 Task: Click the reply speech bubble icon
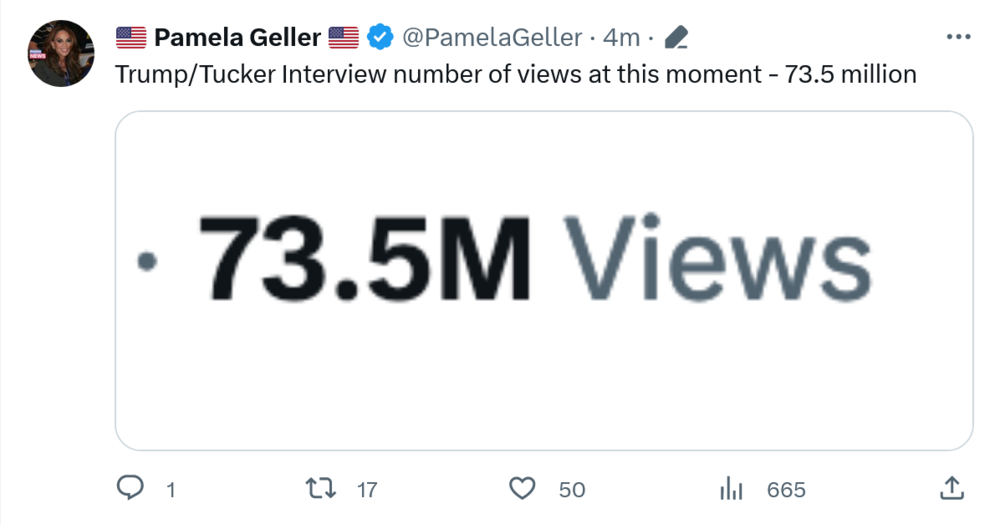[x=131, y=488]
